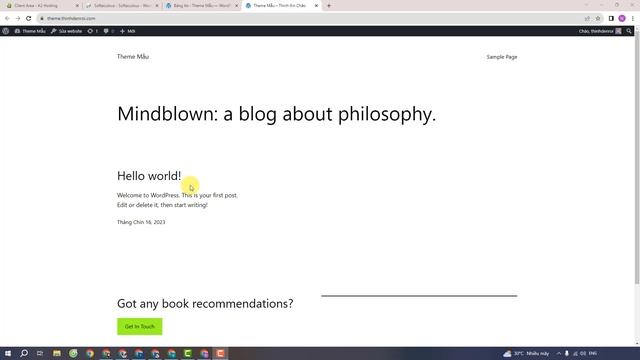Click the Welcome to WordPress excerpt text
The height and width of the screenshot is (360, 640).
pyautogui.click(x=177, y=200)
